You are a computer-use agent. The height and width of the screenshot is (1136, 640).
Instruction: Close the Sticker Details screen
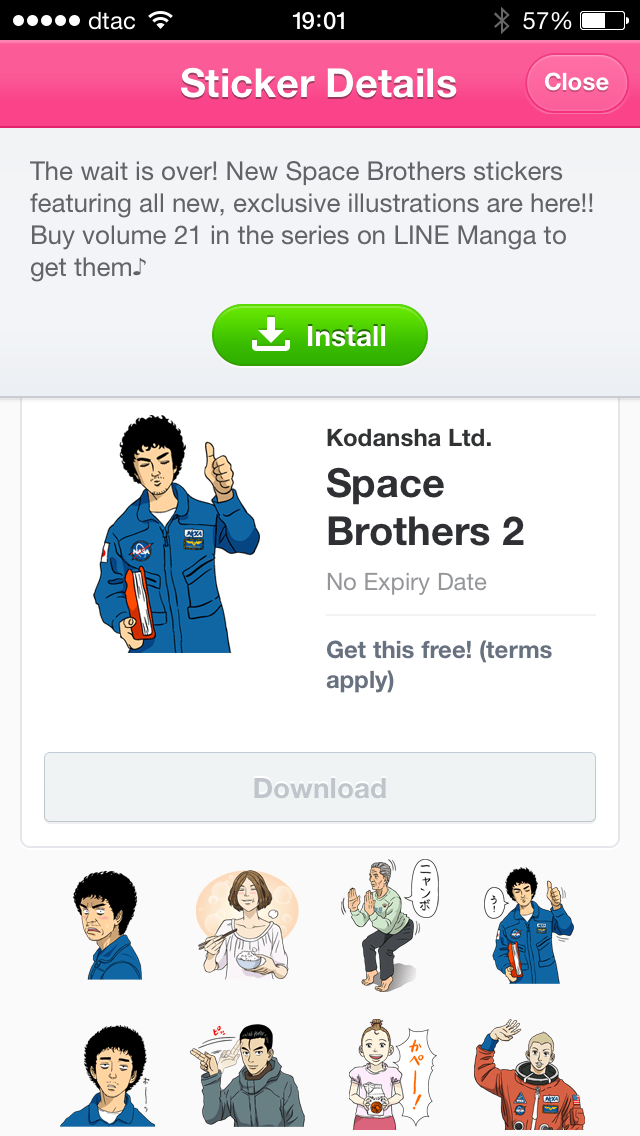tap(576, 82)
